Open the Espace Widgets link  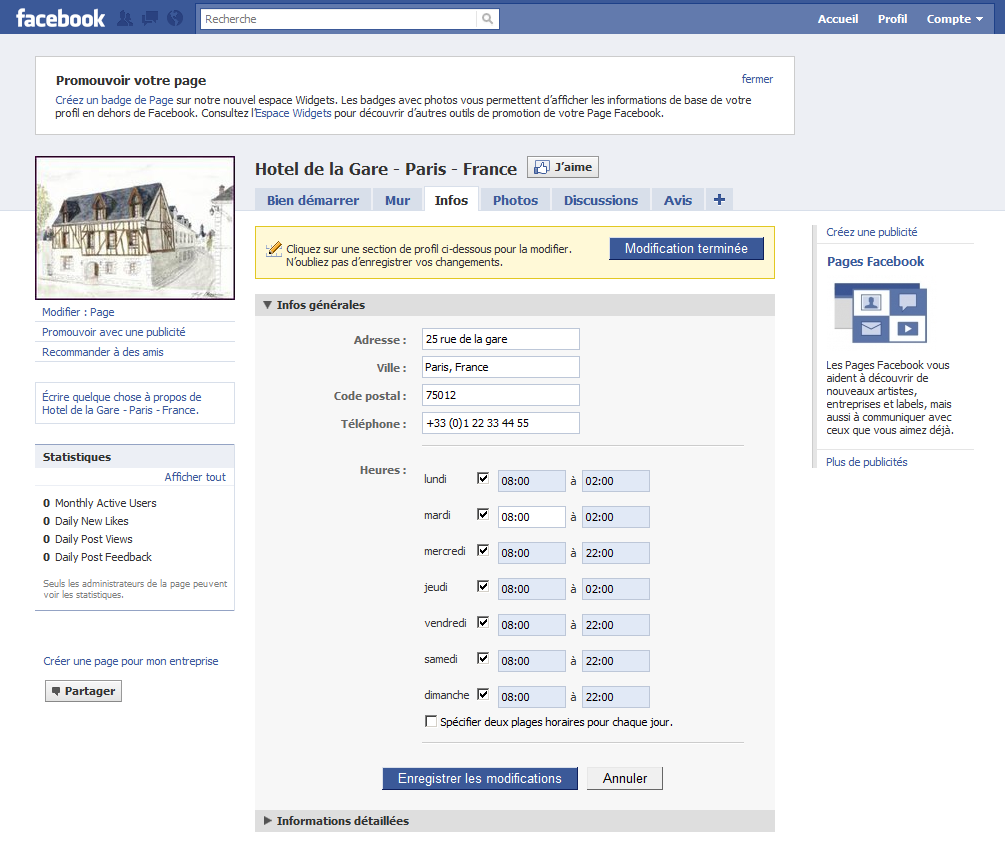click(293, 113)
